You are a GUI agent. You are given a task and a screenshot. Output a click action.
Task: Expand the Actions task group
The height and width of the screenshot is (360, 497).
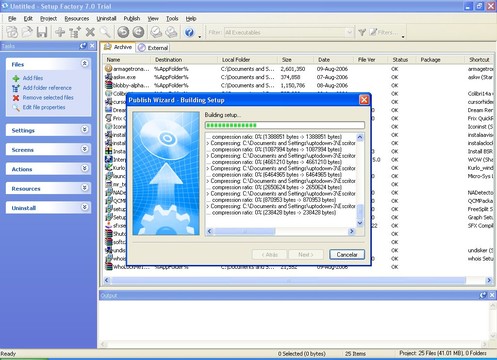coord(85,168)
